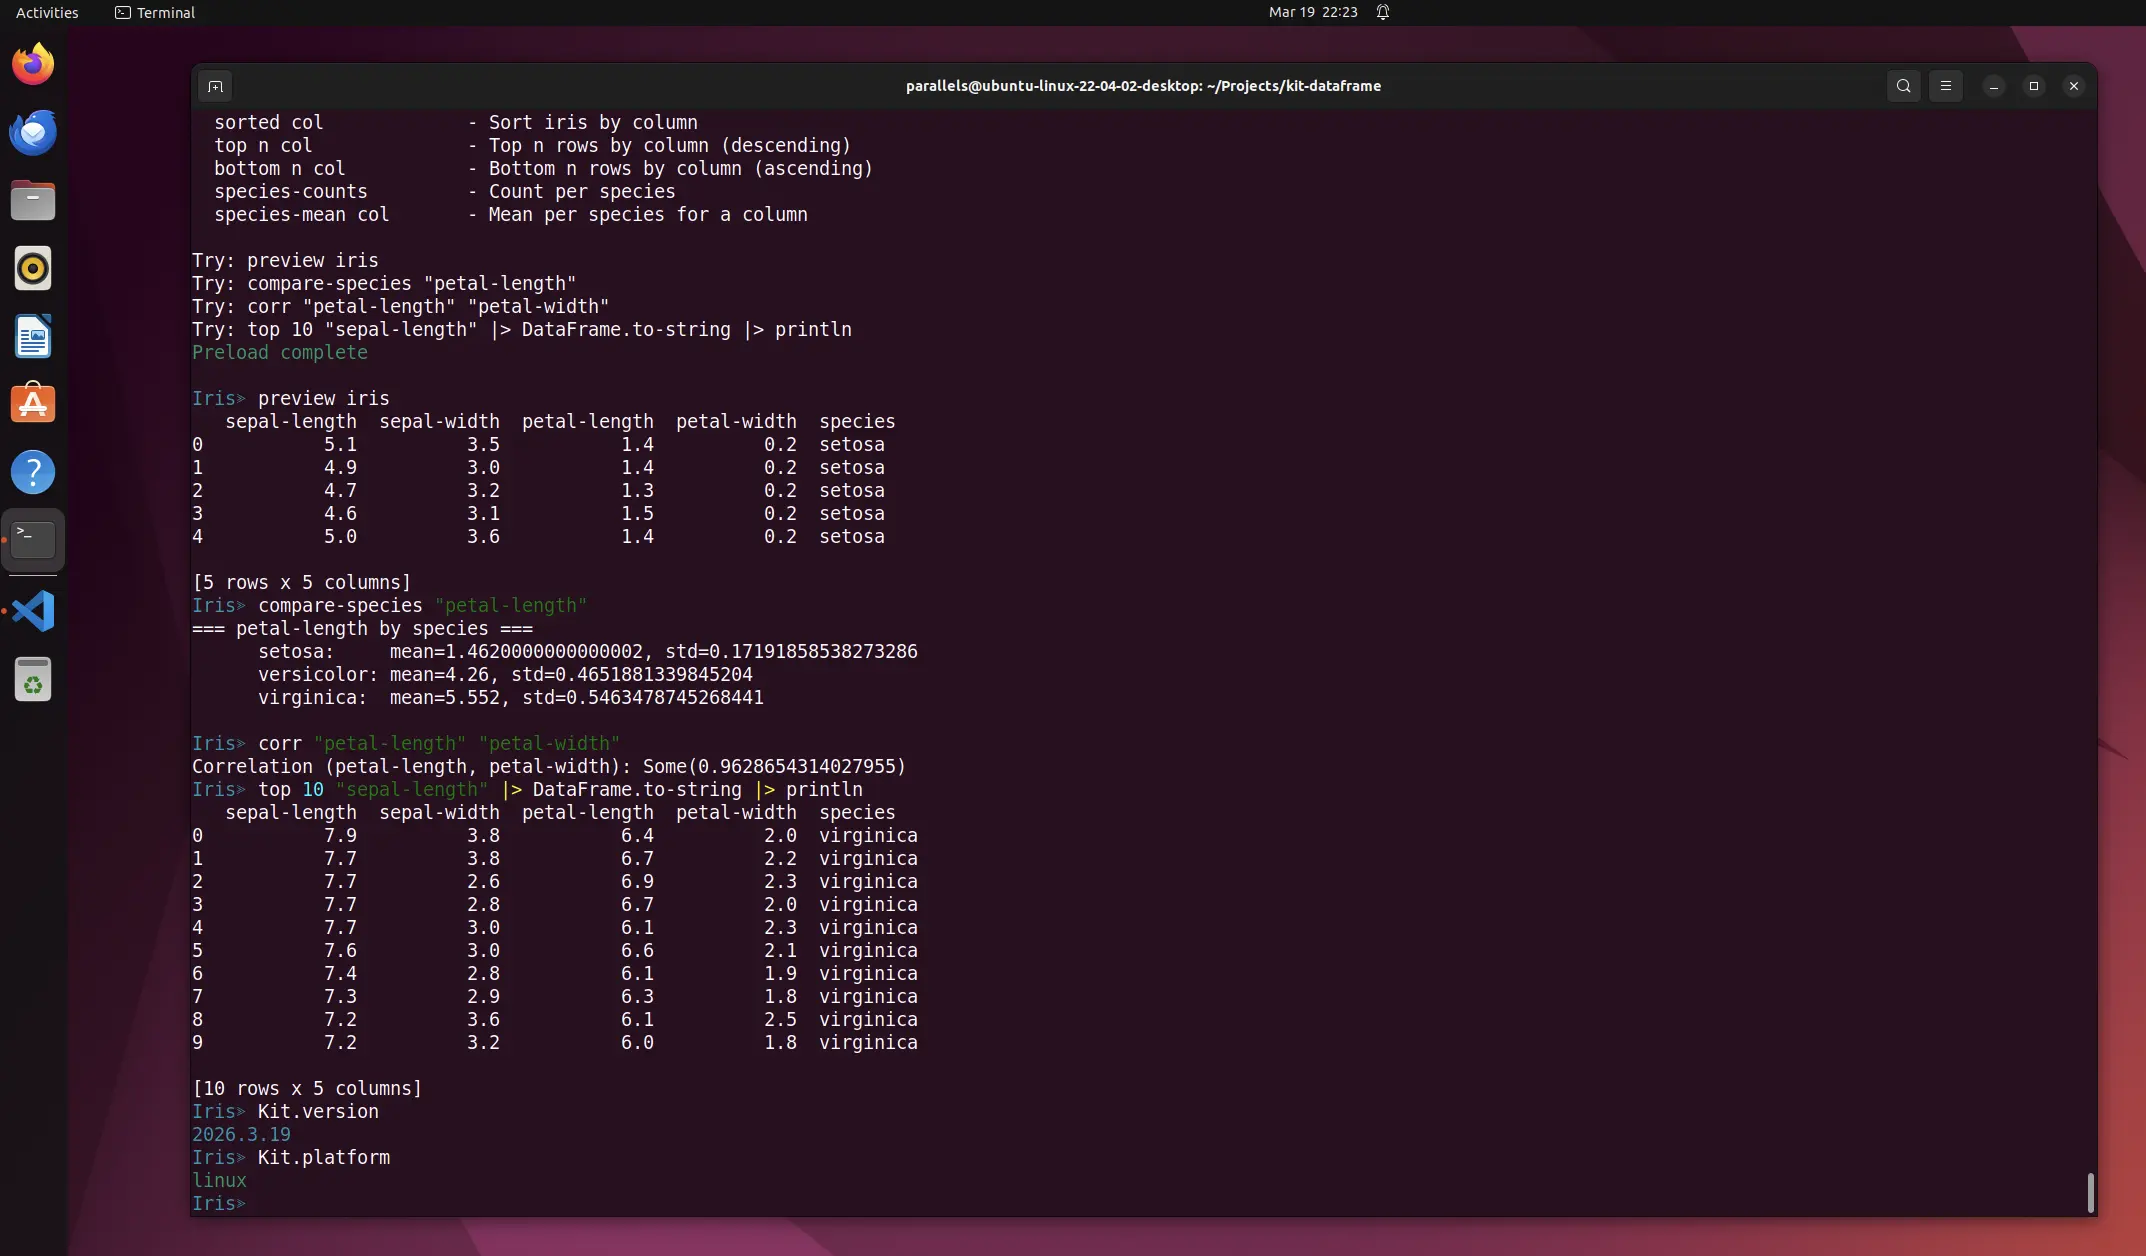Maximize the terminal window
This screenshot has width=2146, height=1256.
click(x=2033, y=86)
